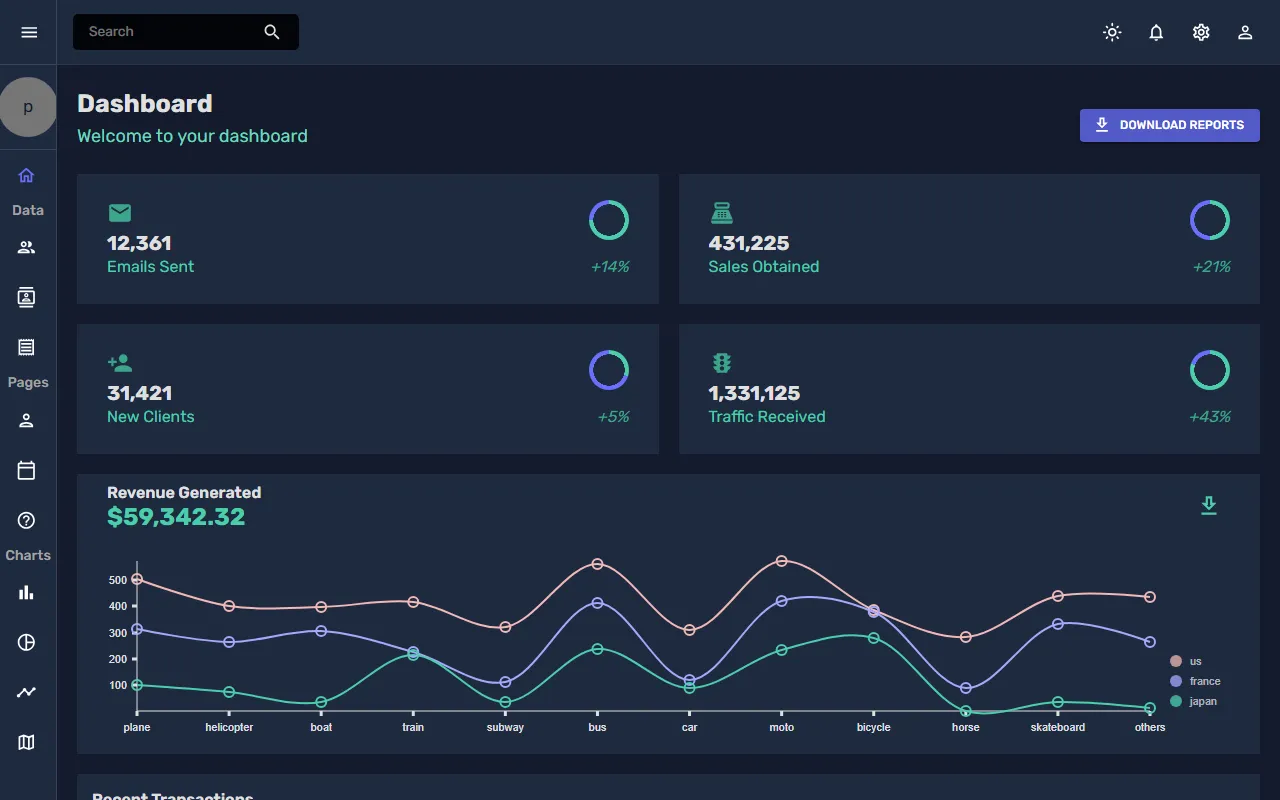This screenshot has height=800, width=1280.
Task: Click the Data section label in sidebar
Action: pyautogui.click(x=28, y=210)
